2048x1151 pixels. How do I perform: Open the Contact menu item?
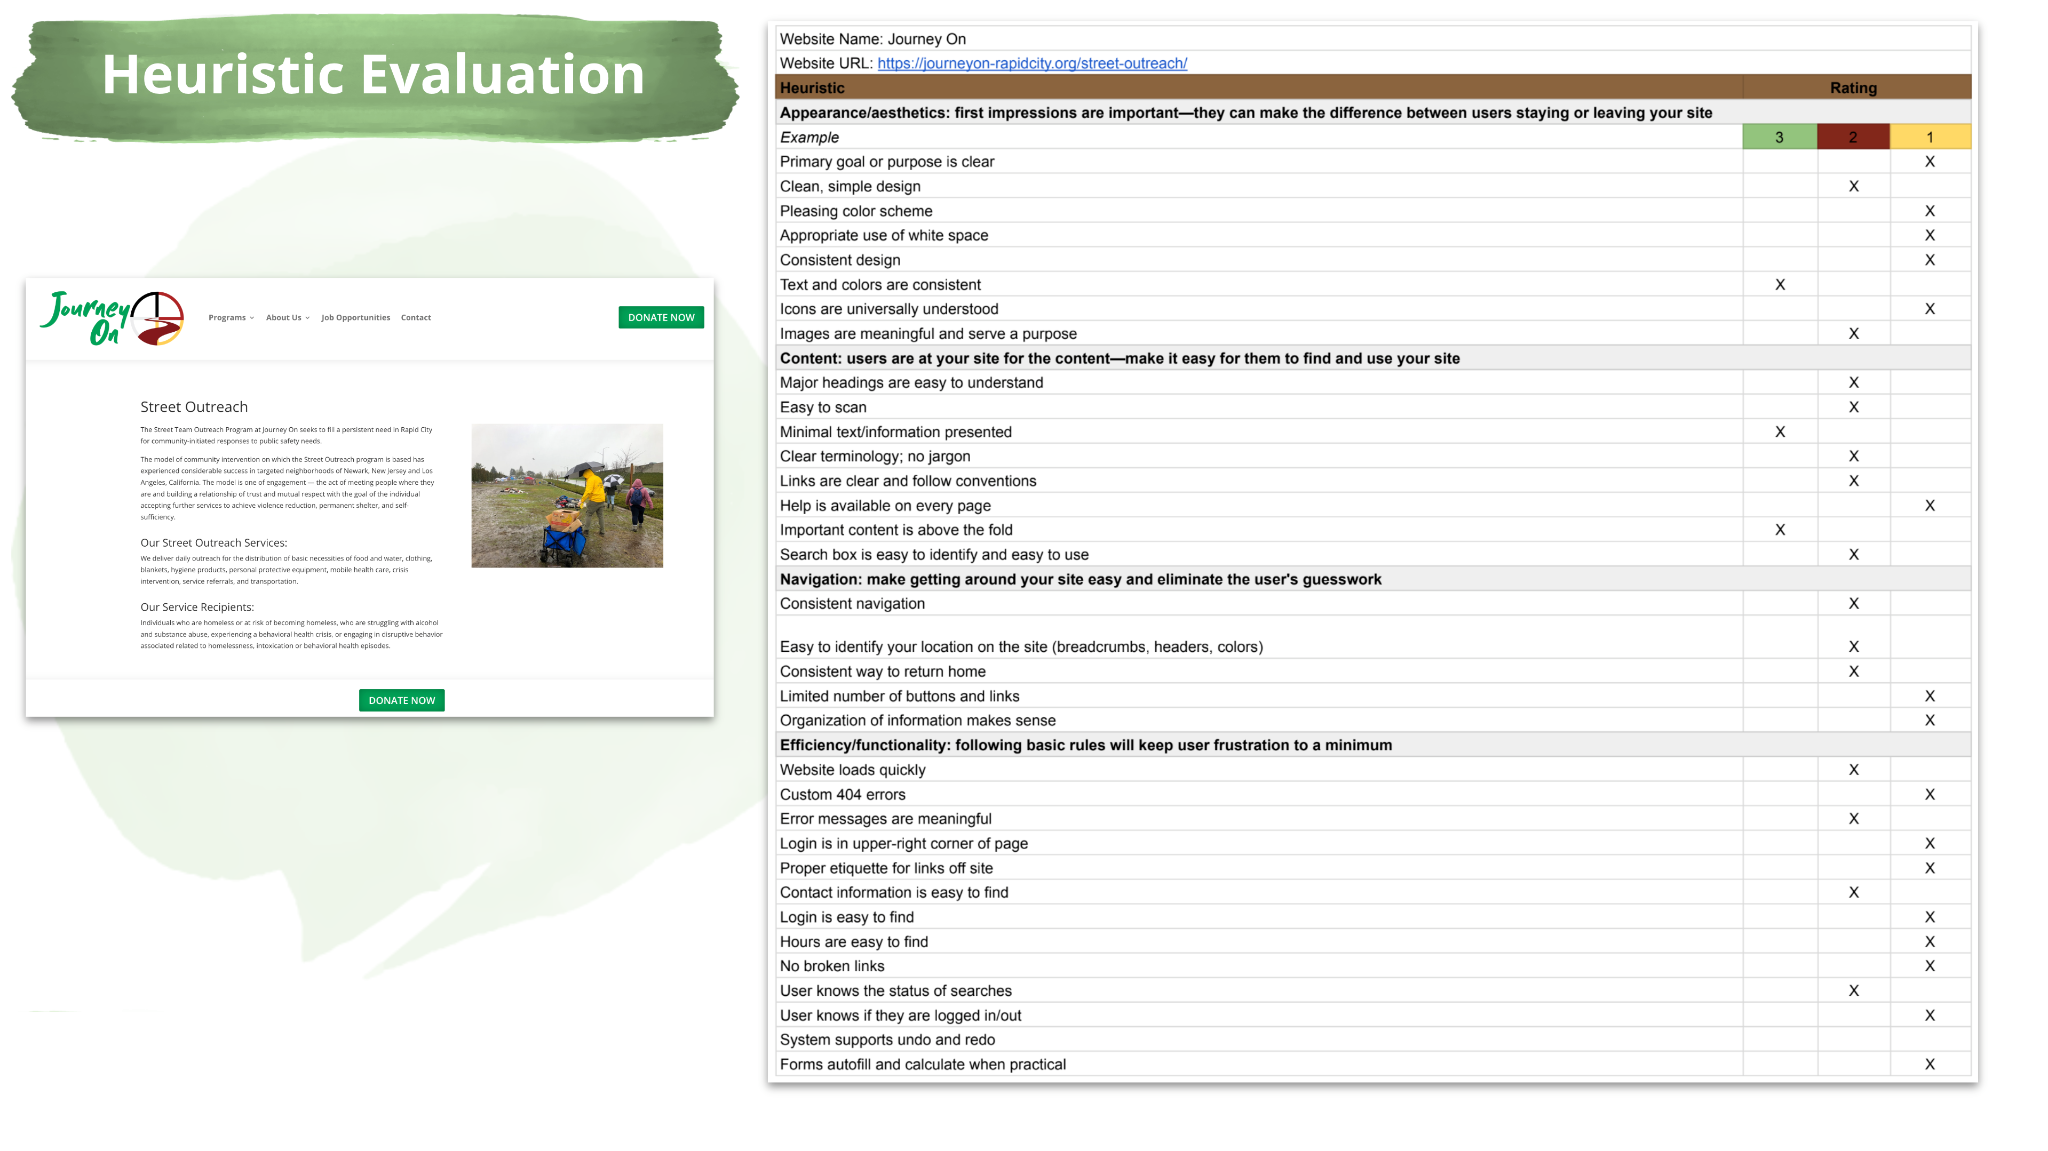[x=416, y=318]
